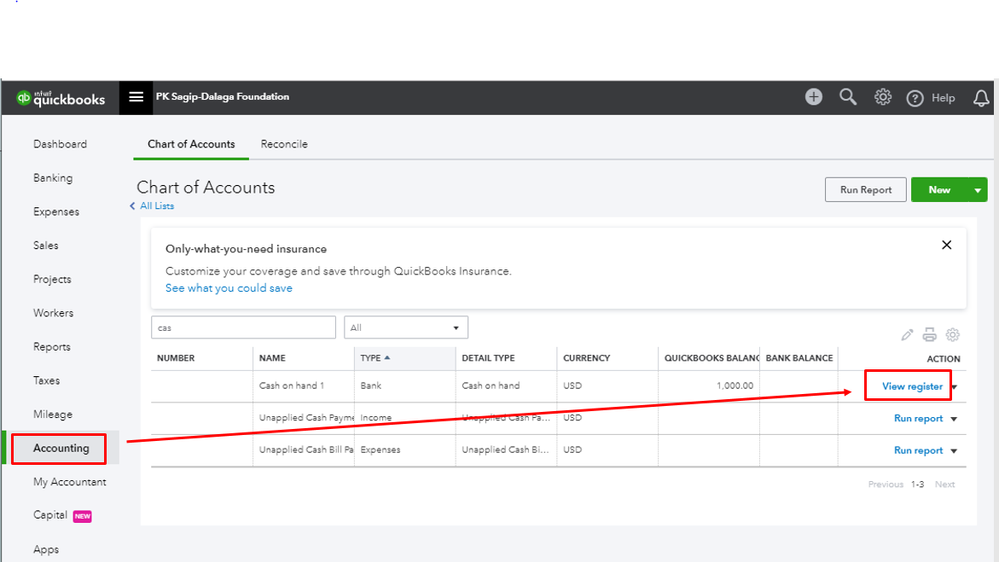Viewport: 999px width, 562px height.
Task: Click the Help question mark icon
Action: point(915,98)
